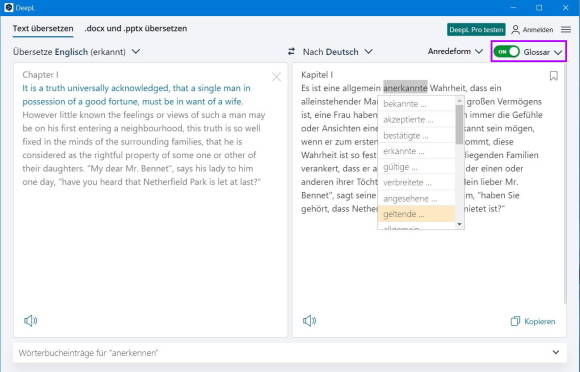580x372 pixels.
Task: Click "Kapitel I" in the translation
Action: (317, 75)
